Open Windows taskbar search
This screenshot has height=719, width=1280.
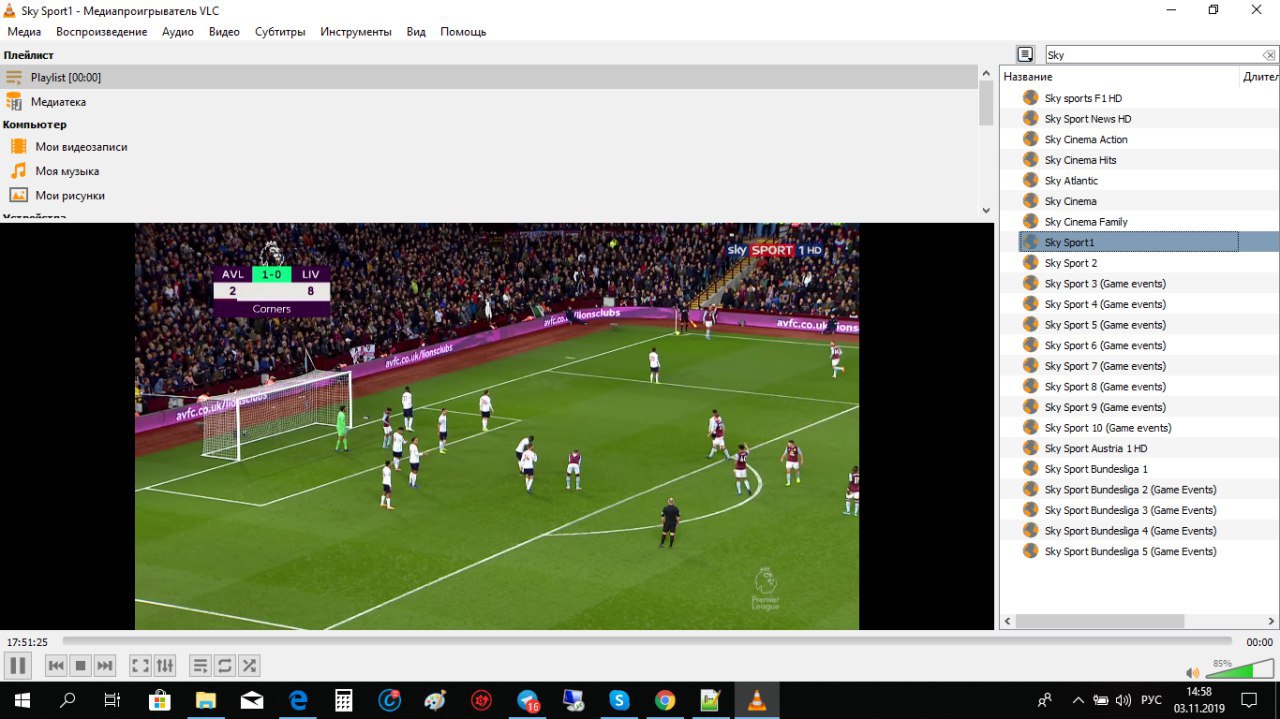tap(68, 700)
